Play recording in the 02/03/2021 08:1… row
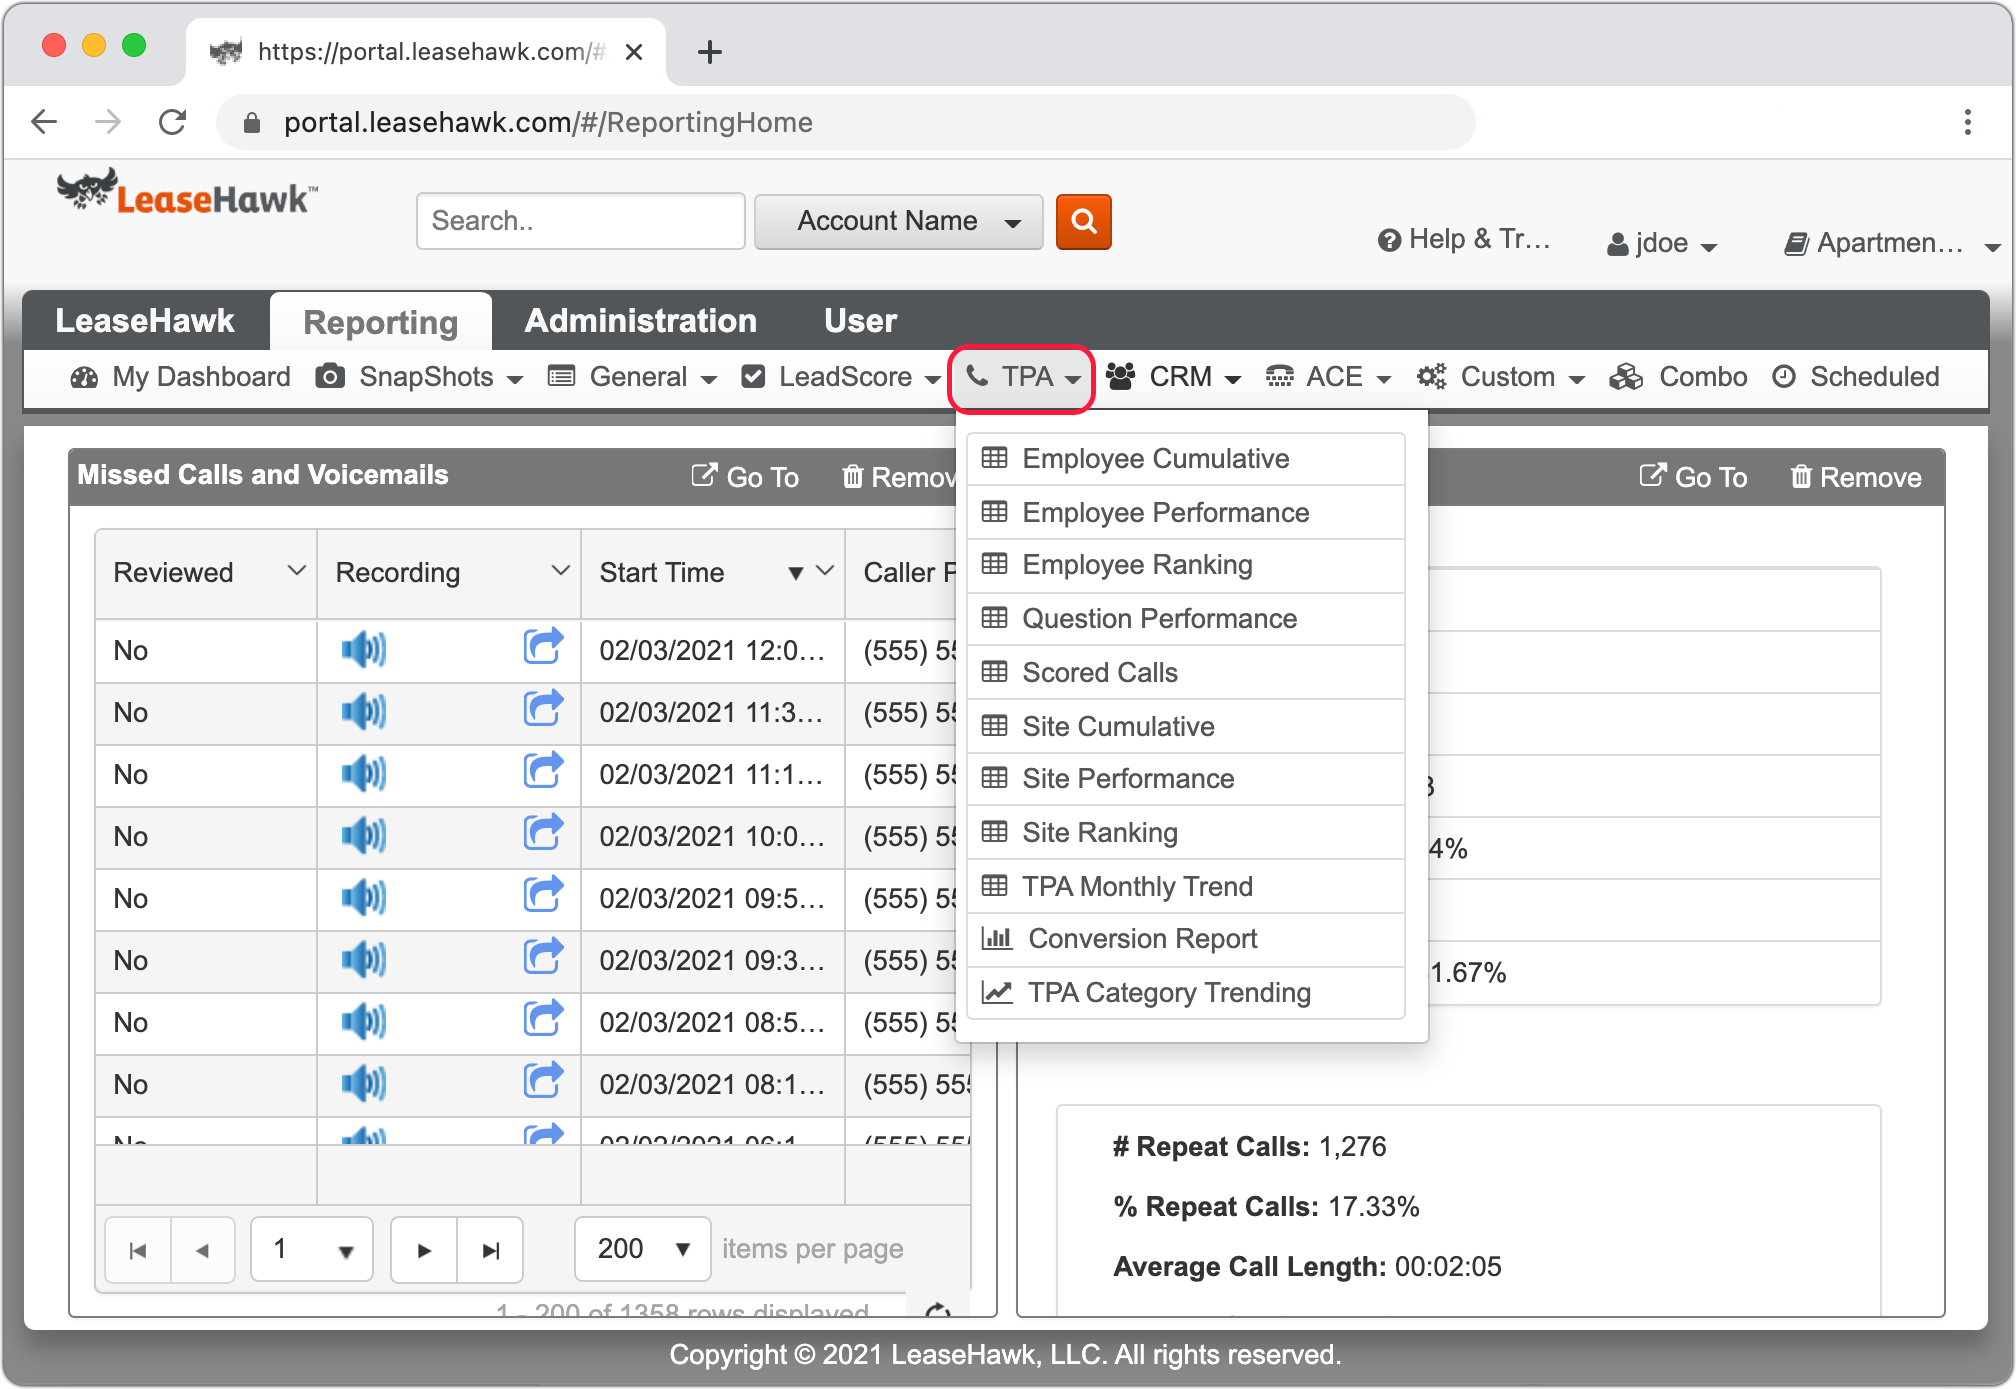2016x1389 pixels. [x=363, y=1084]
